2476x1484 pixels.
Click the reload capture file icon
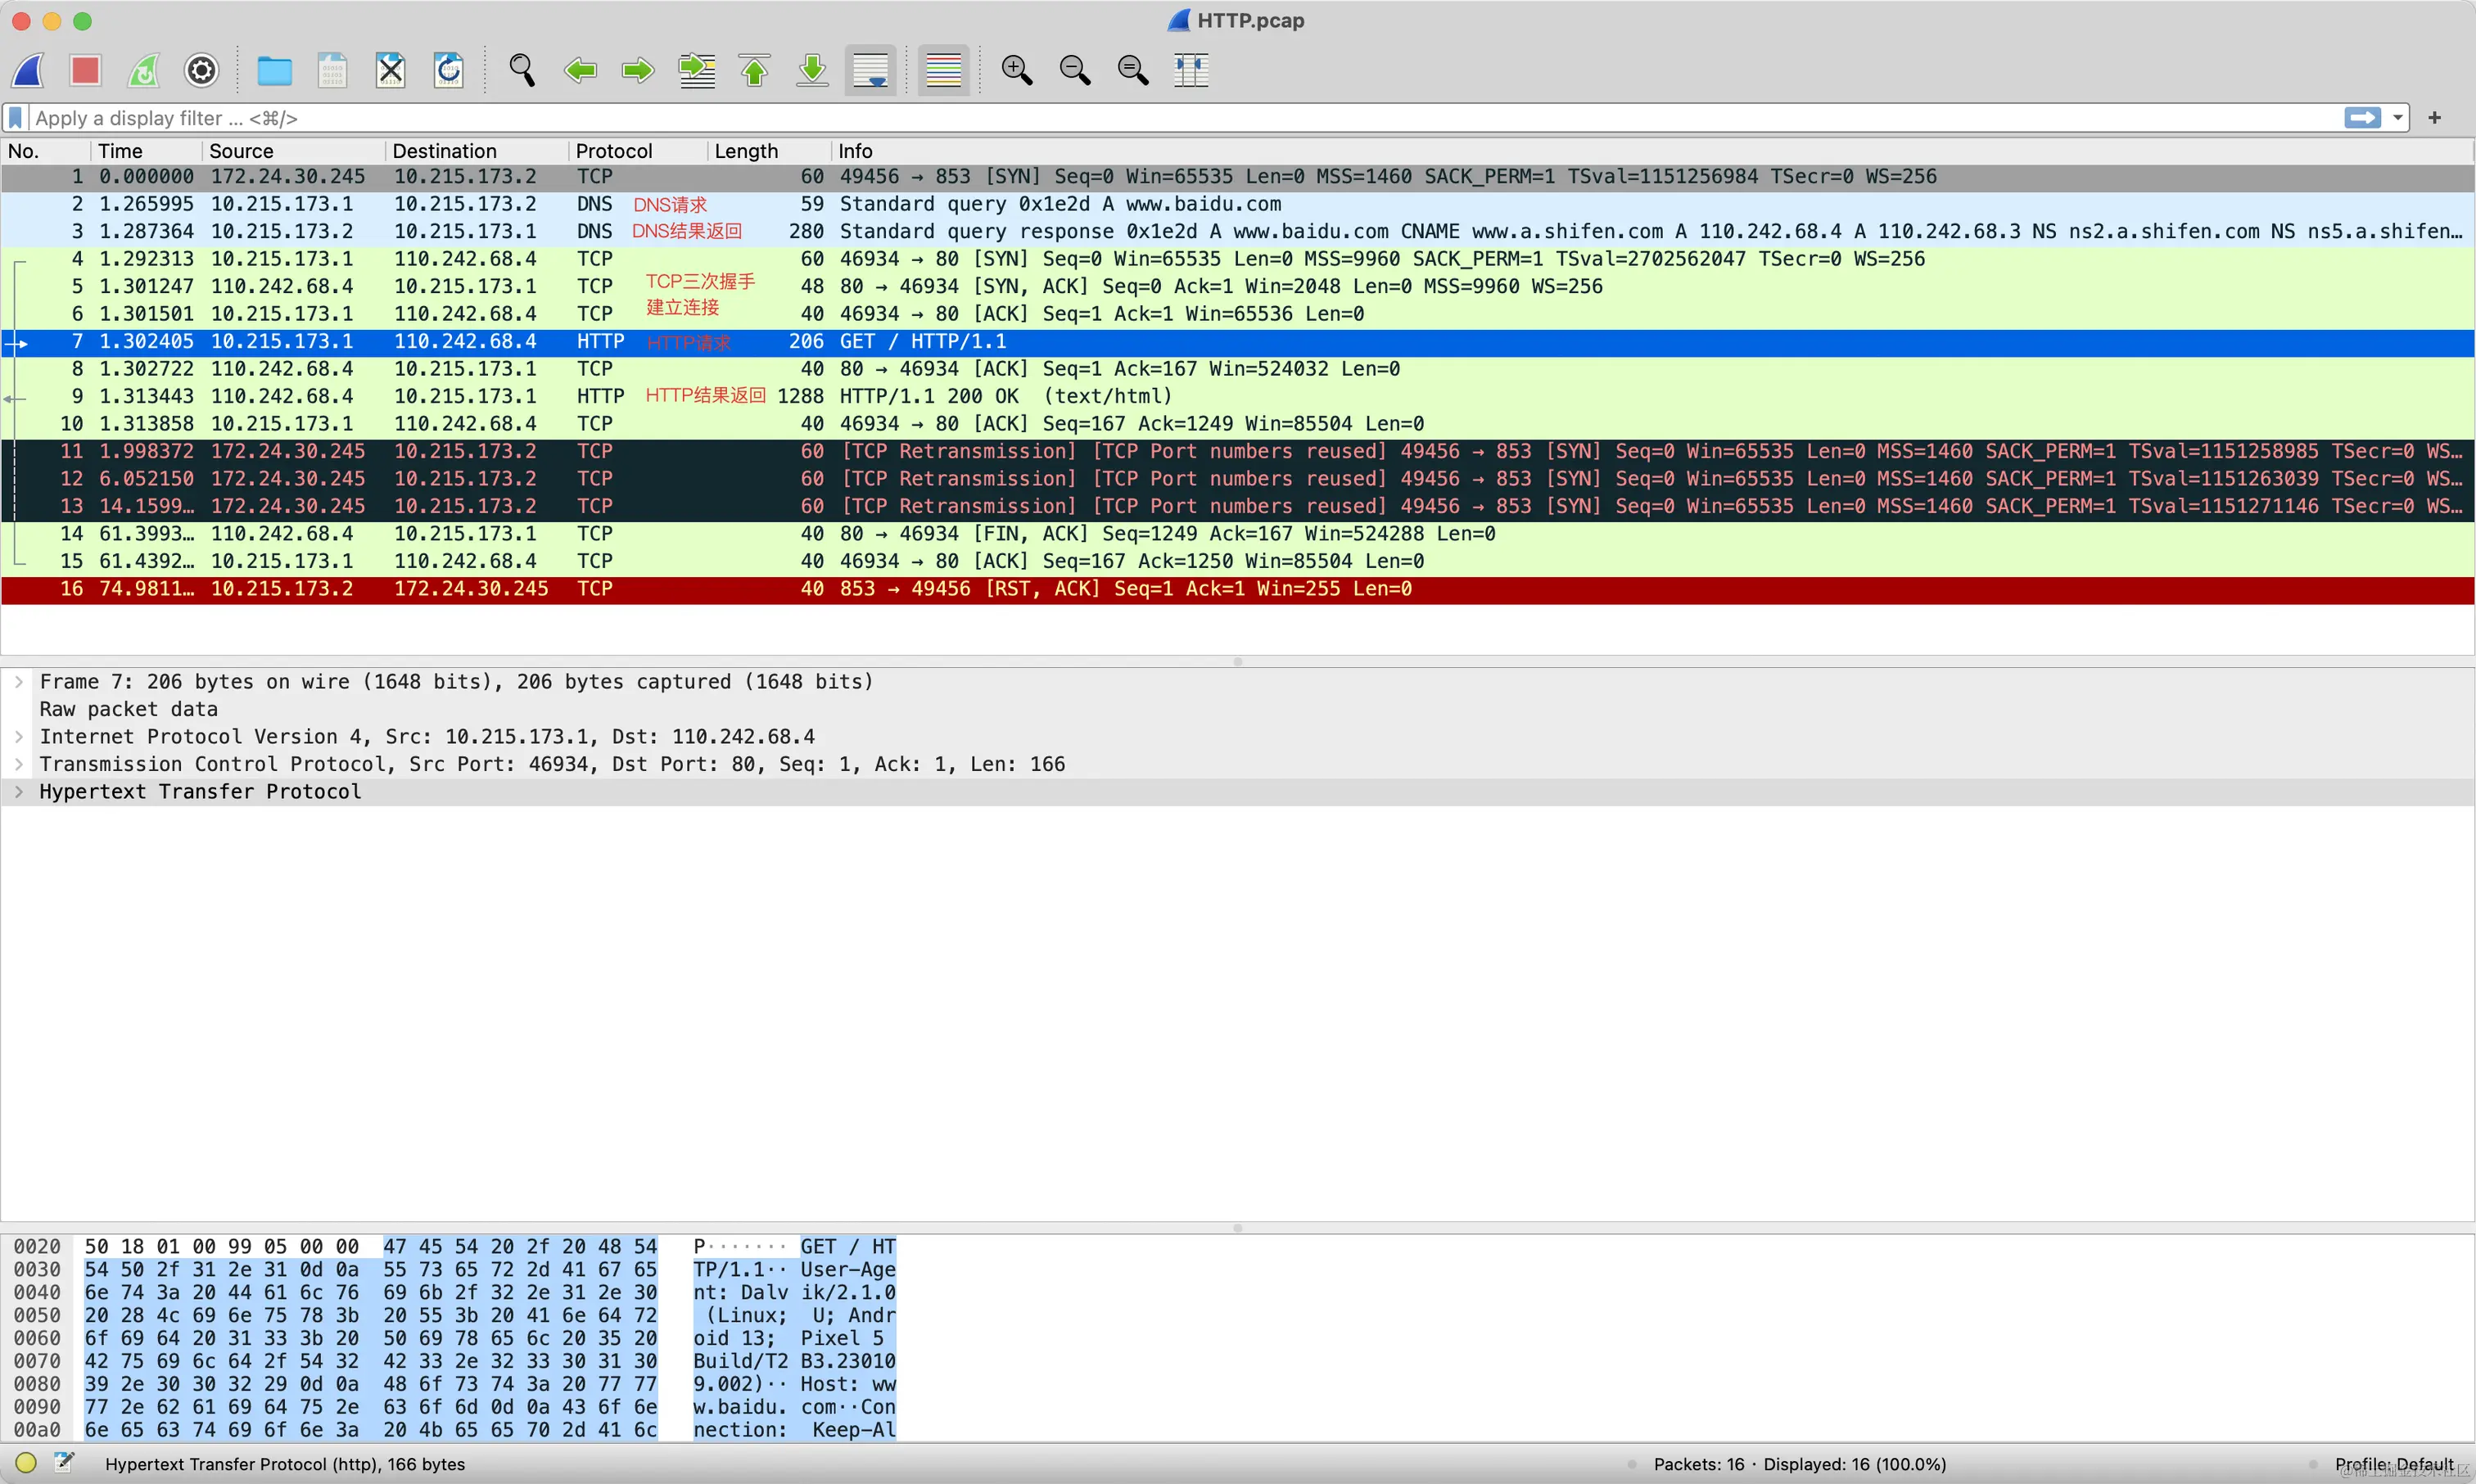(448, 70)
